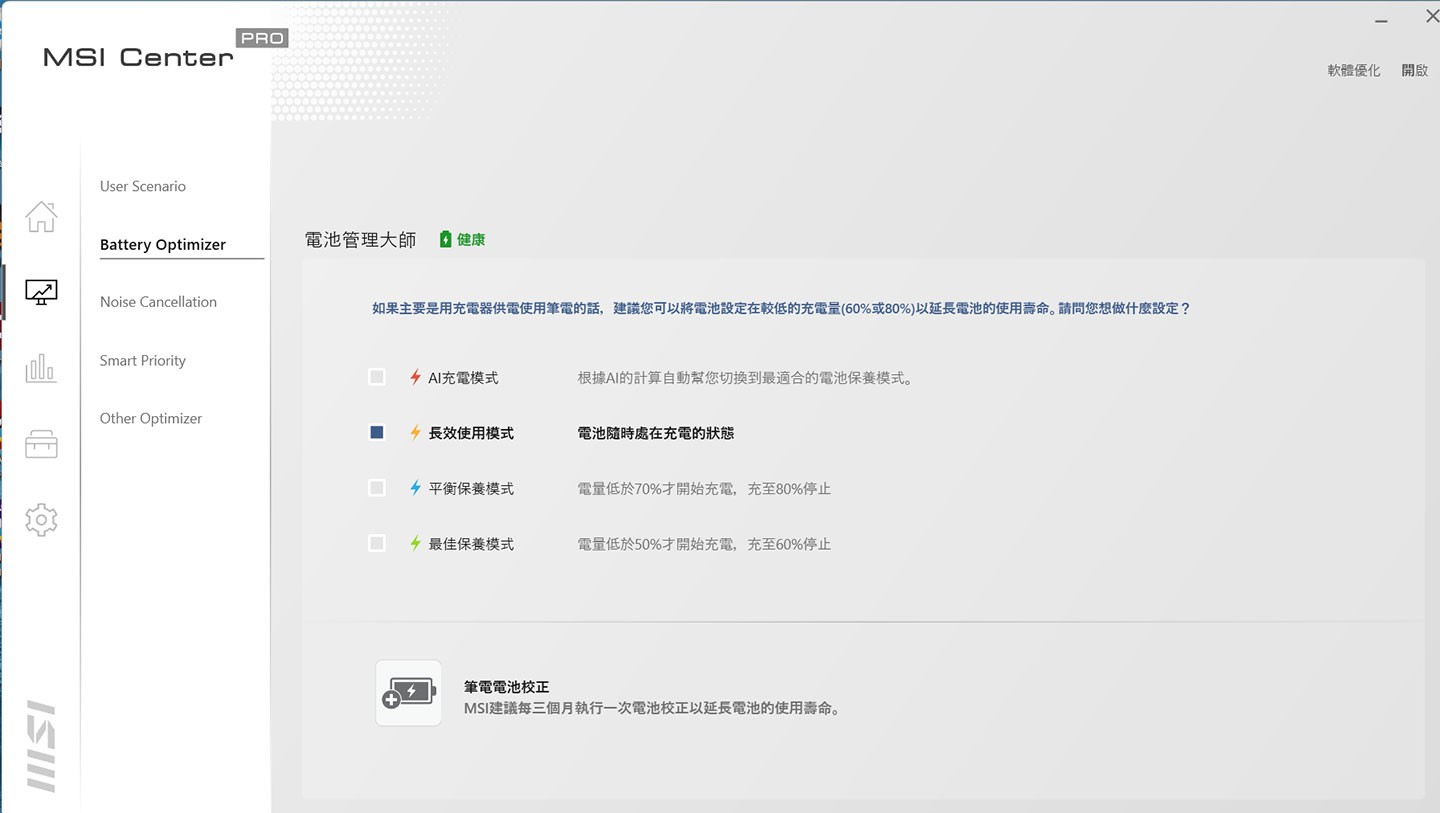The width and height of the screenshot is (1440, 813).
Task: Enable the AI充電模式 checkbox
Action: point(377,377)
